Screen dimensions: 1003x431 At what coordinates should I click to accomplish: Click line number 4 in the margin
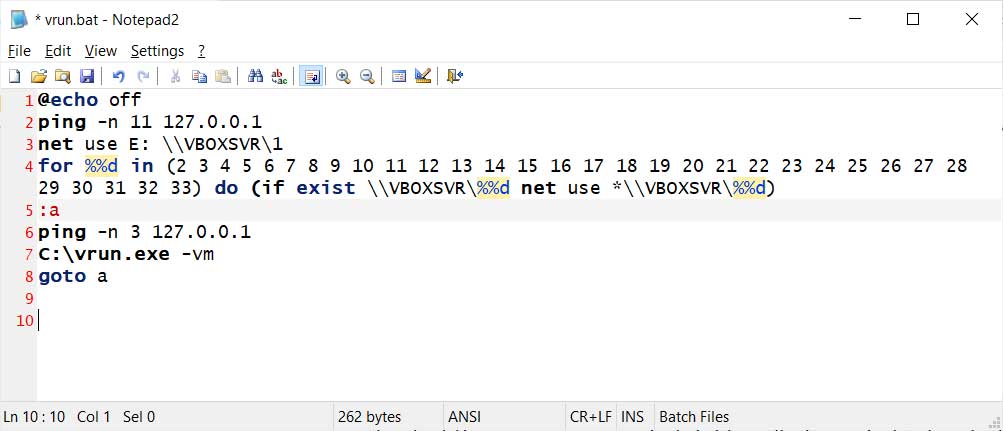point(28,167)
